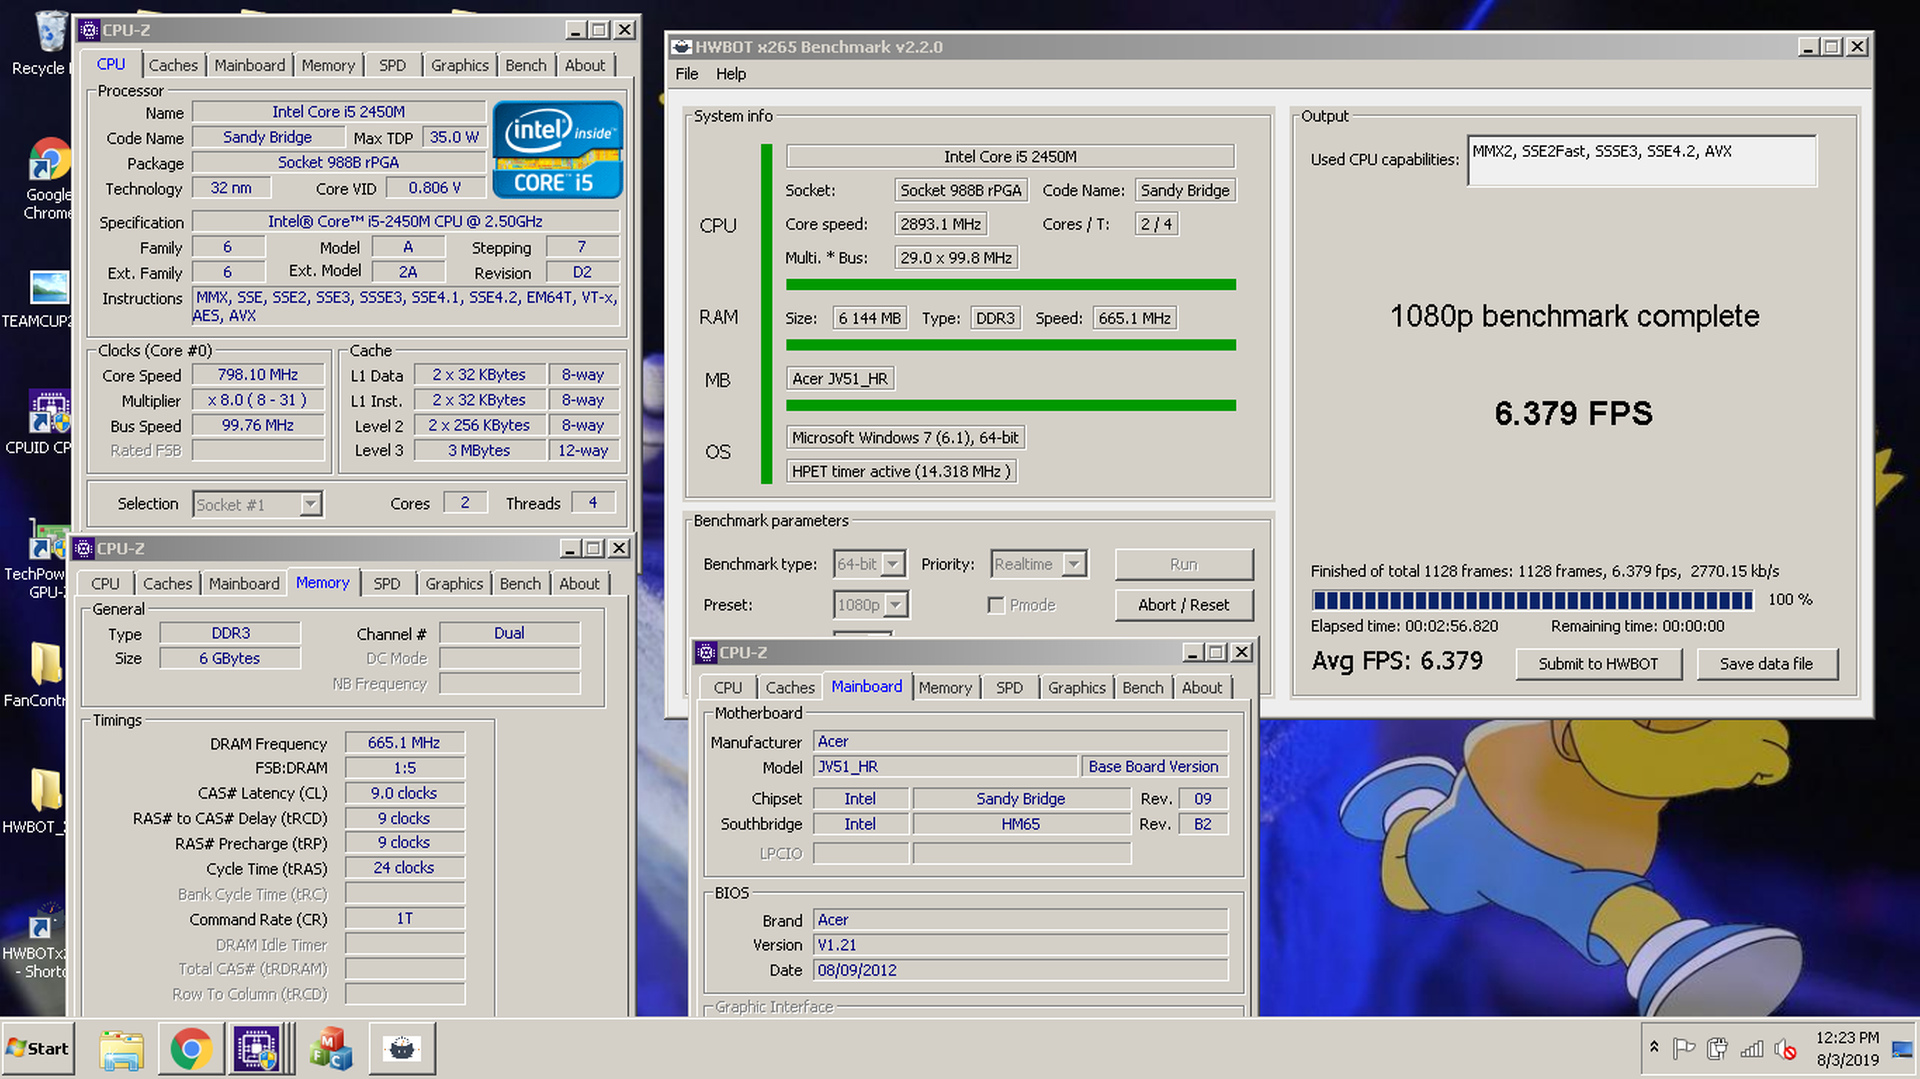Open the Action Center flag icon

pos(1684,1048)
